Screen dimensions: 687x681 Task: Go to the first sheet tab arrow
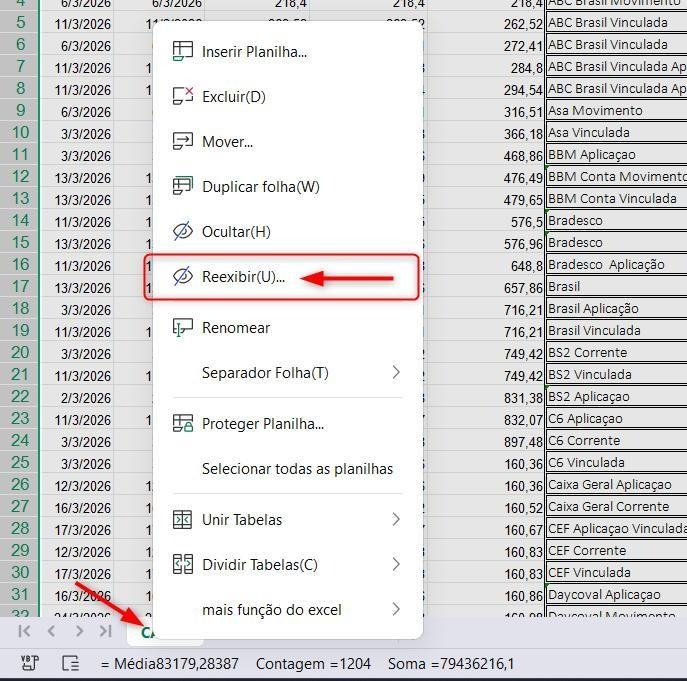(x=25, y=631)
